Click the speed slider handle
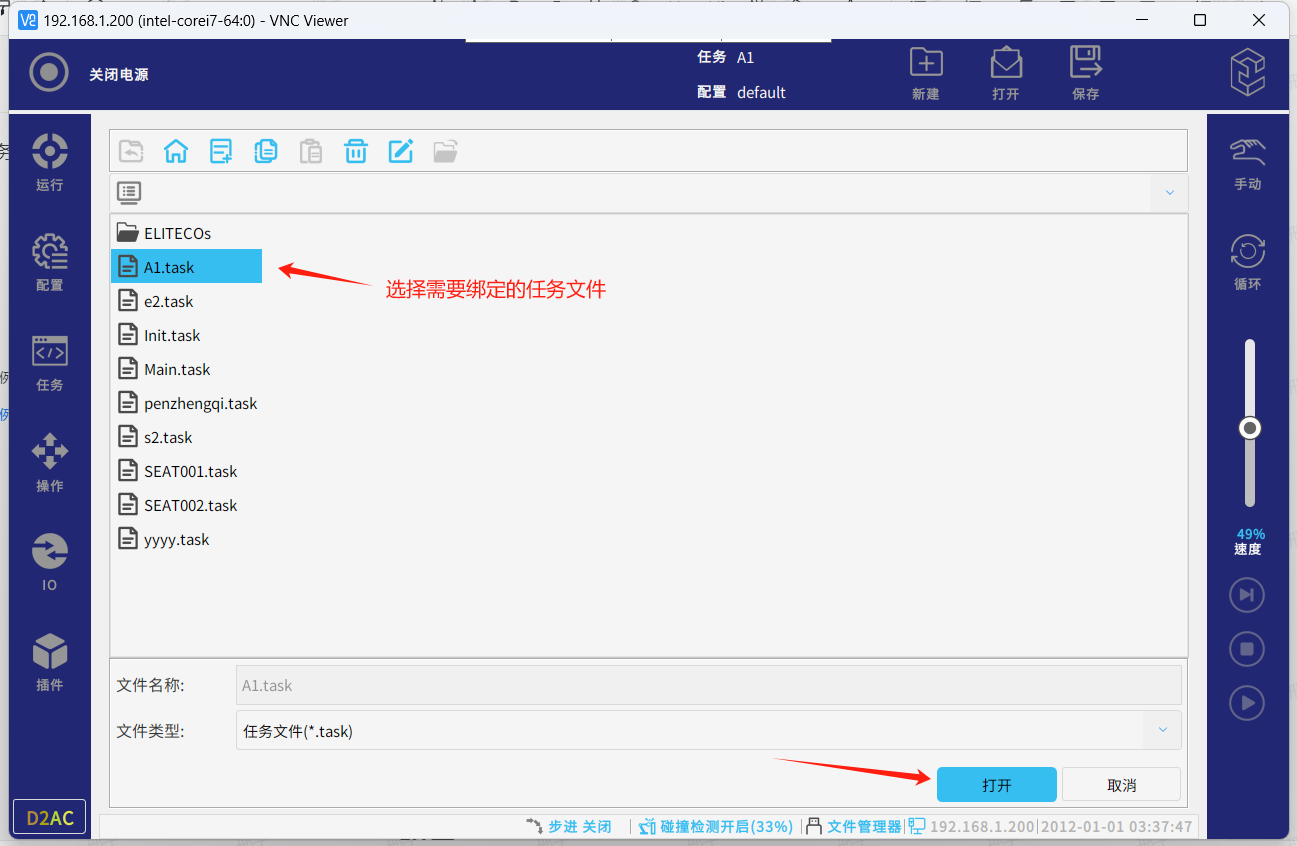 tap(1249, 428)
